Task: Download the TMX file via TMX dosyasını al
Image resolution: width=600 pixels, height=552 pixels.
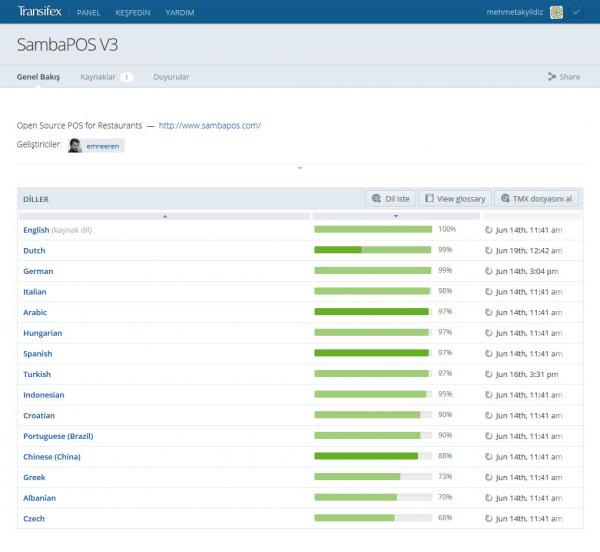Action: pos(536,199)
